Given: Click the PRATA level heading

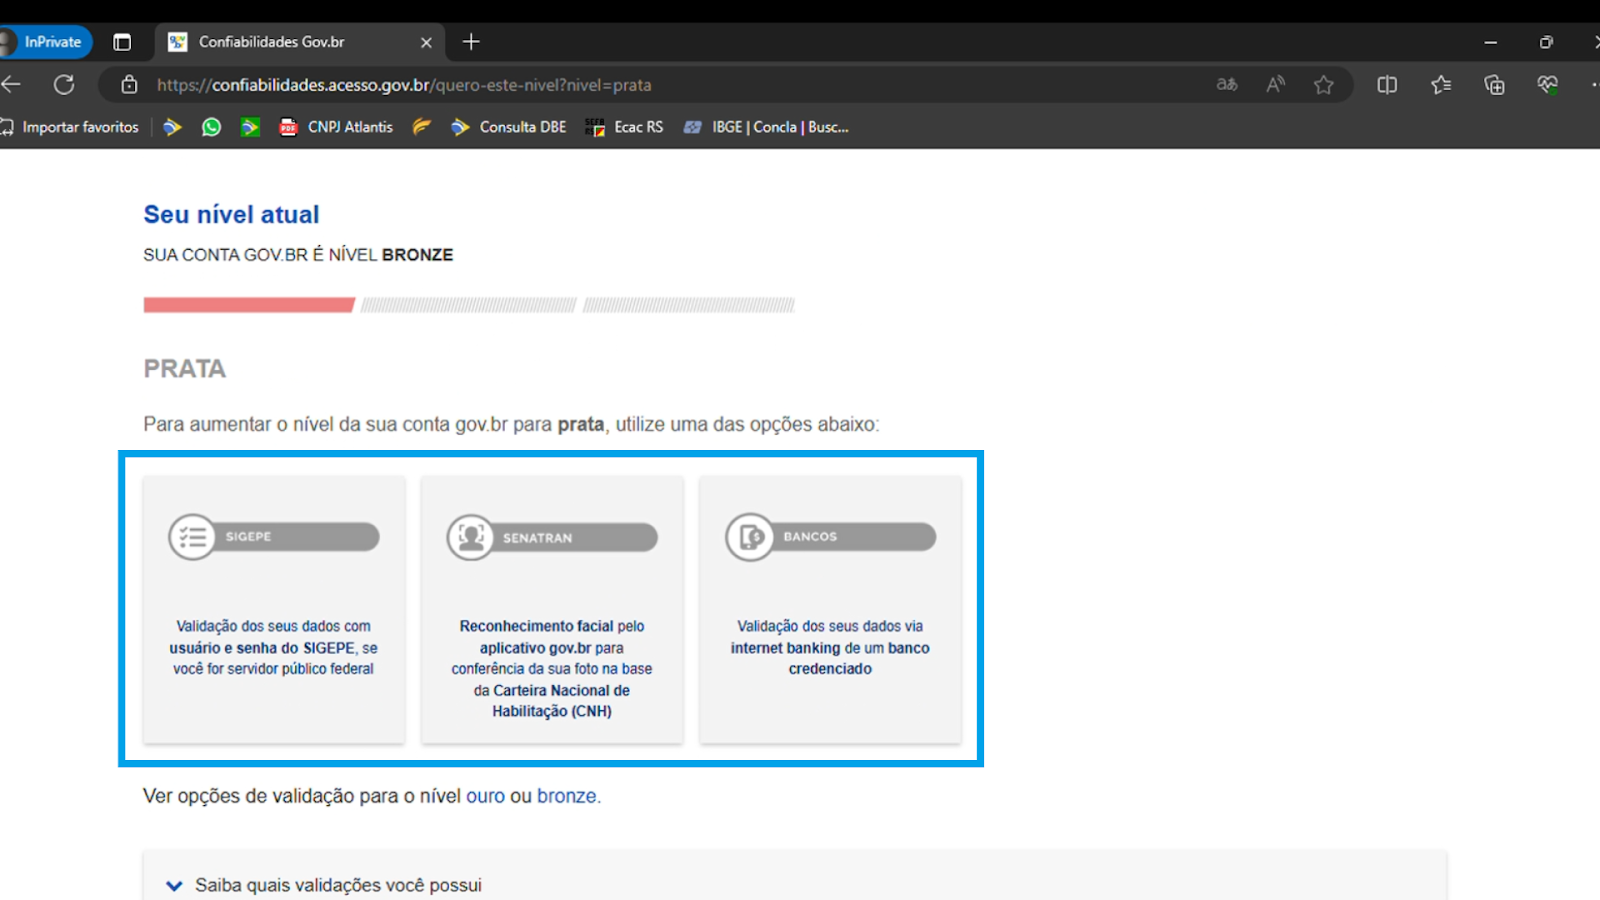Looking at the screenshot, I should (185, 368).
